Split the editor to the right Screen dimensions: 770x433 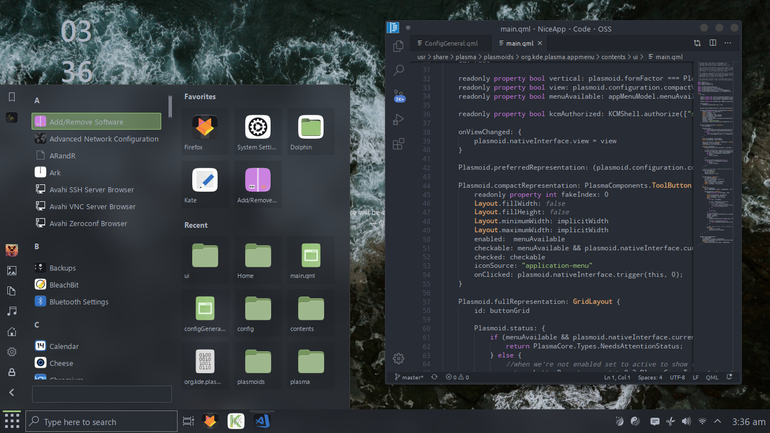(713, 43)
